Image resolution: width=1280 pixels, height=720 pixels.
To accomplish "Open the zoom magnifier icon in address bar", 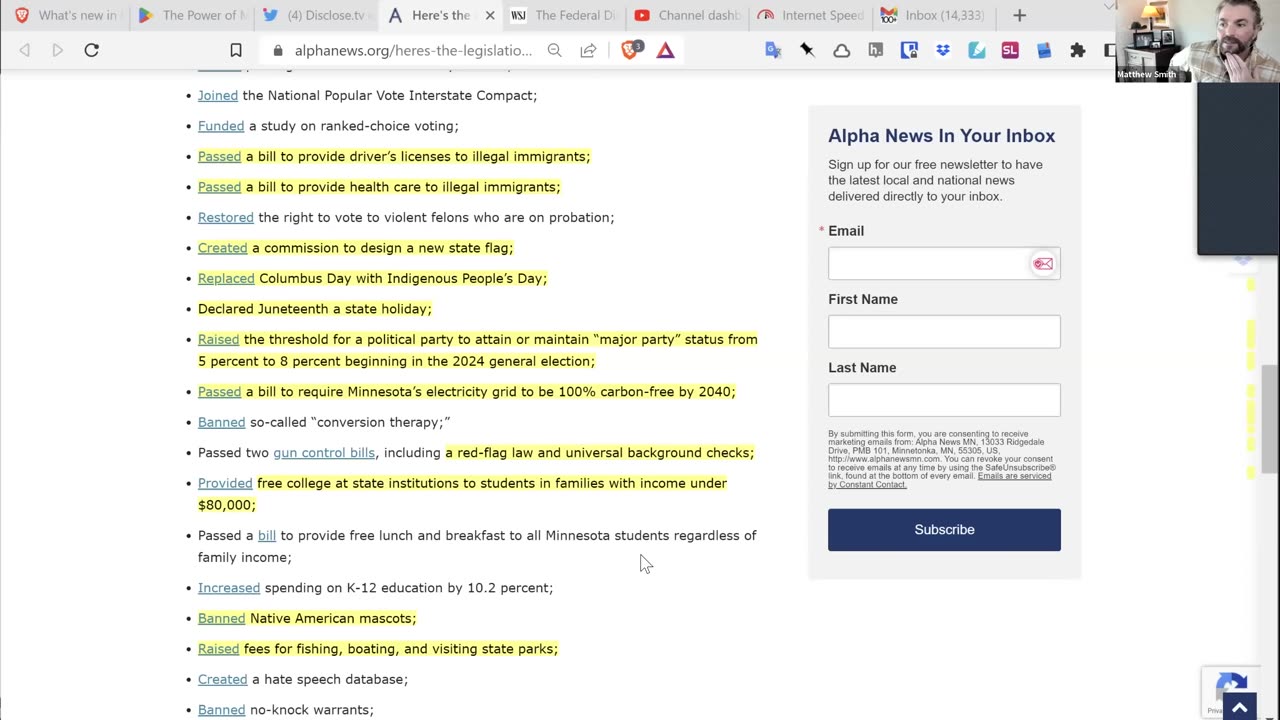I will (x=554, y=50).
